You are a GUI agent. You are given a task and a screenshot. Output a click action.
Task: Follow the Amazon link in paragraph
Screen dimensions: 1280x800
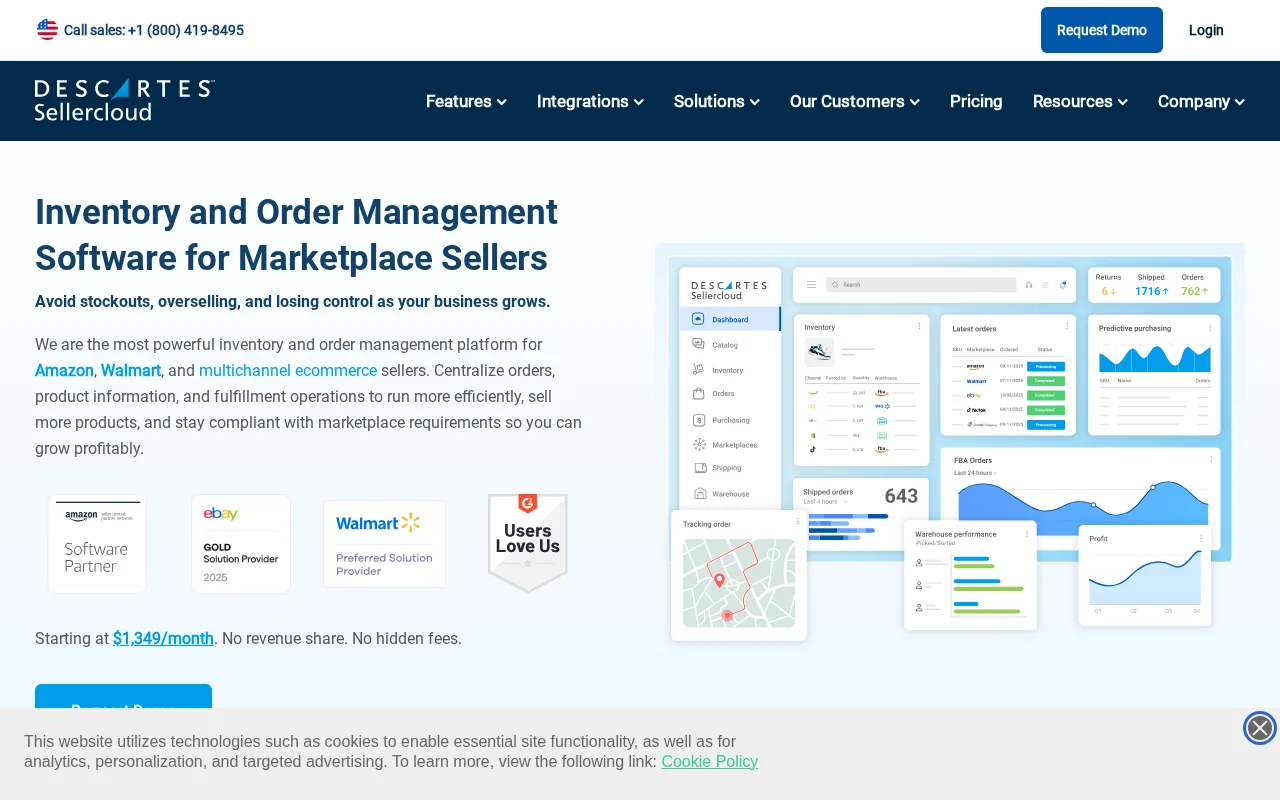(x=64, y=370)
